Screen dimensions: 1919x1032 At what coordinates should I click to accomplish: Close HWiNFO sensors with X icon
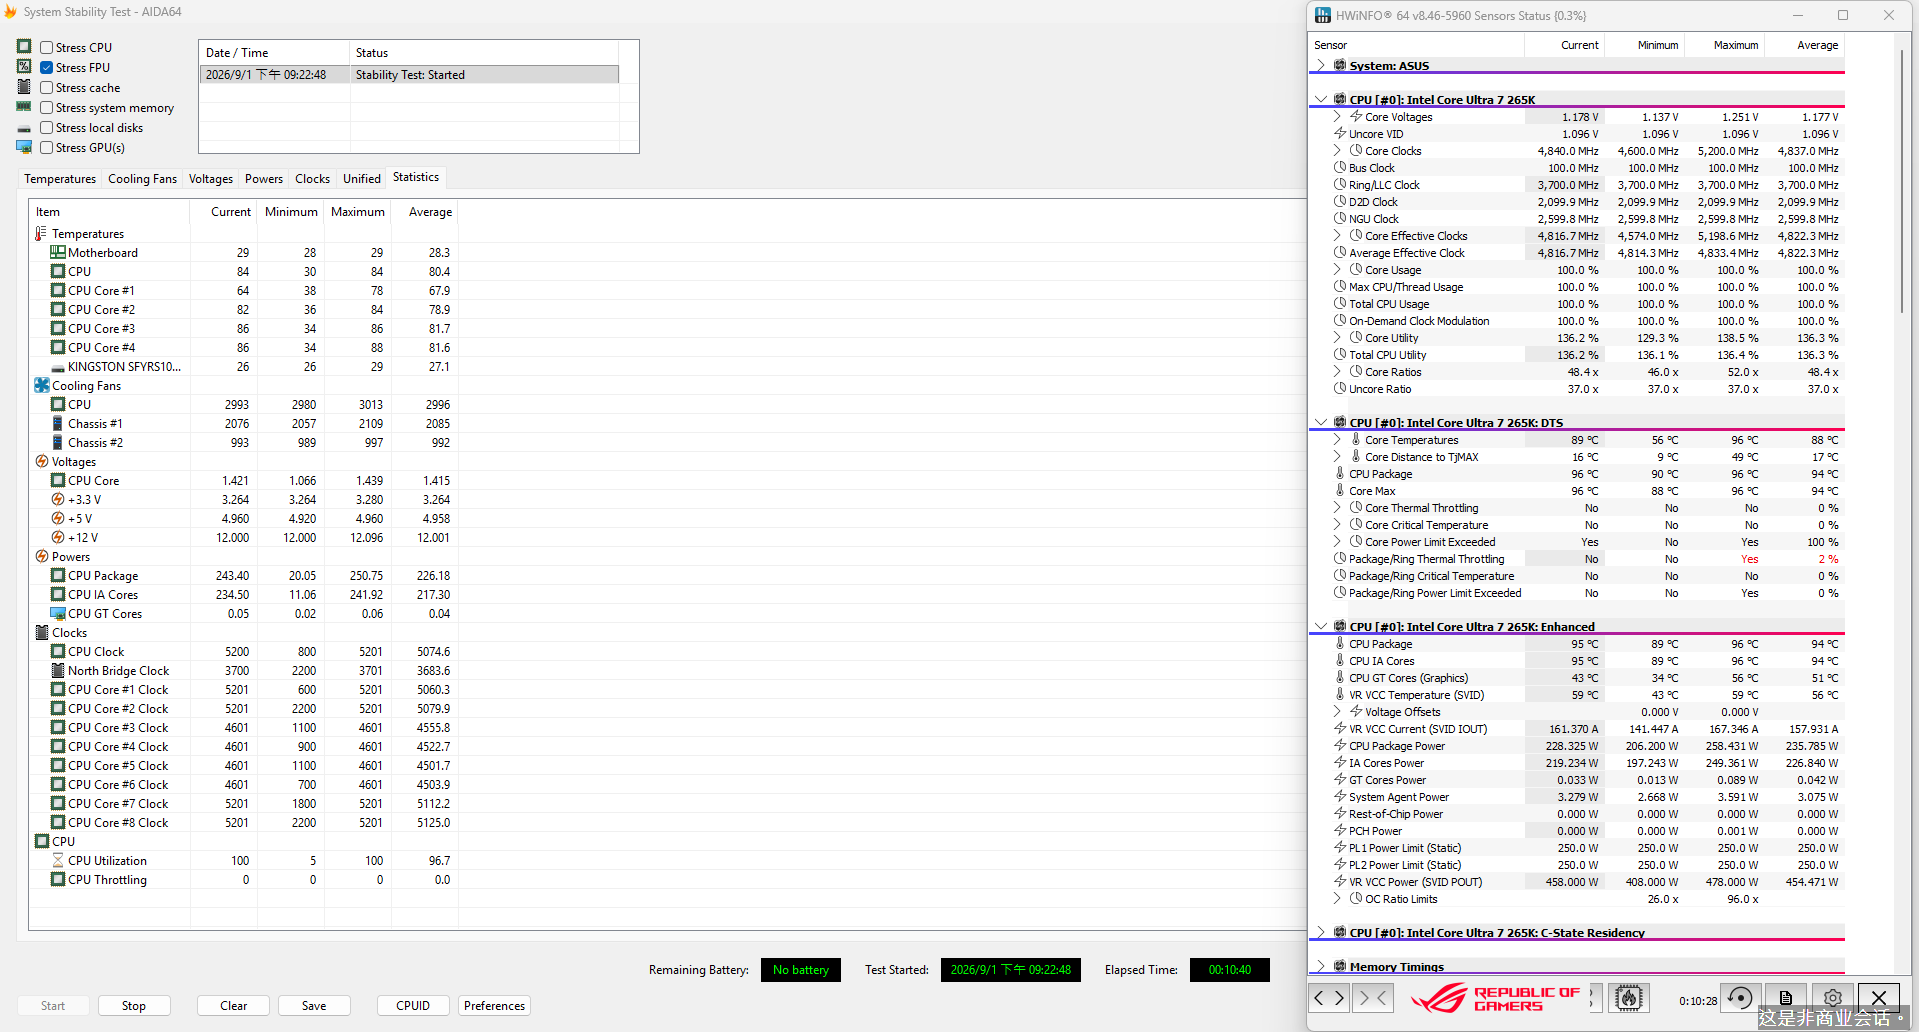[x=1879, y=998]
